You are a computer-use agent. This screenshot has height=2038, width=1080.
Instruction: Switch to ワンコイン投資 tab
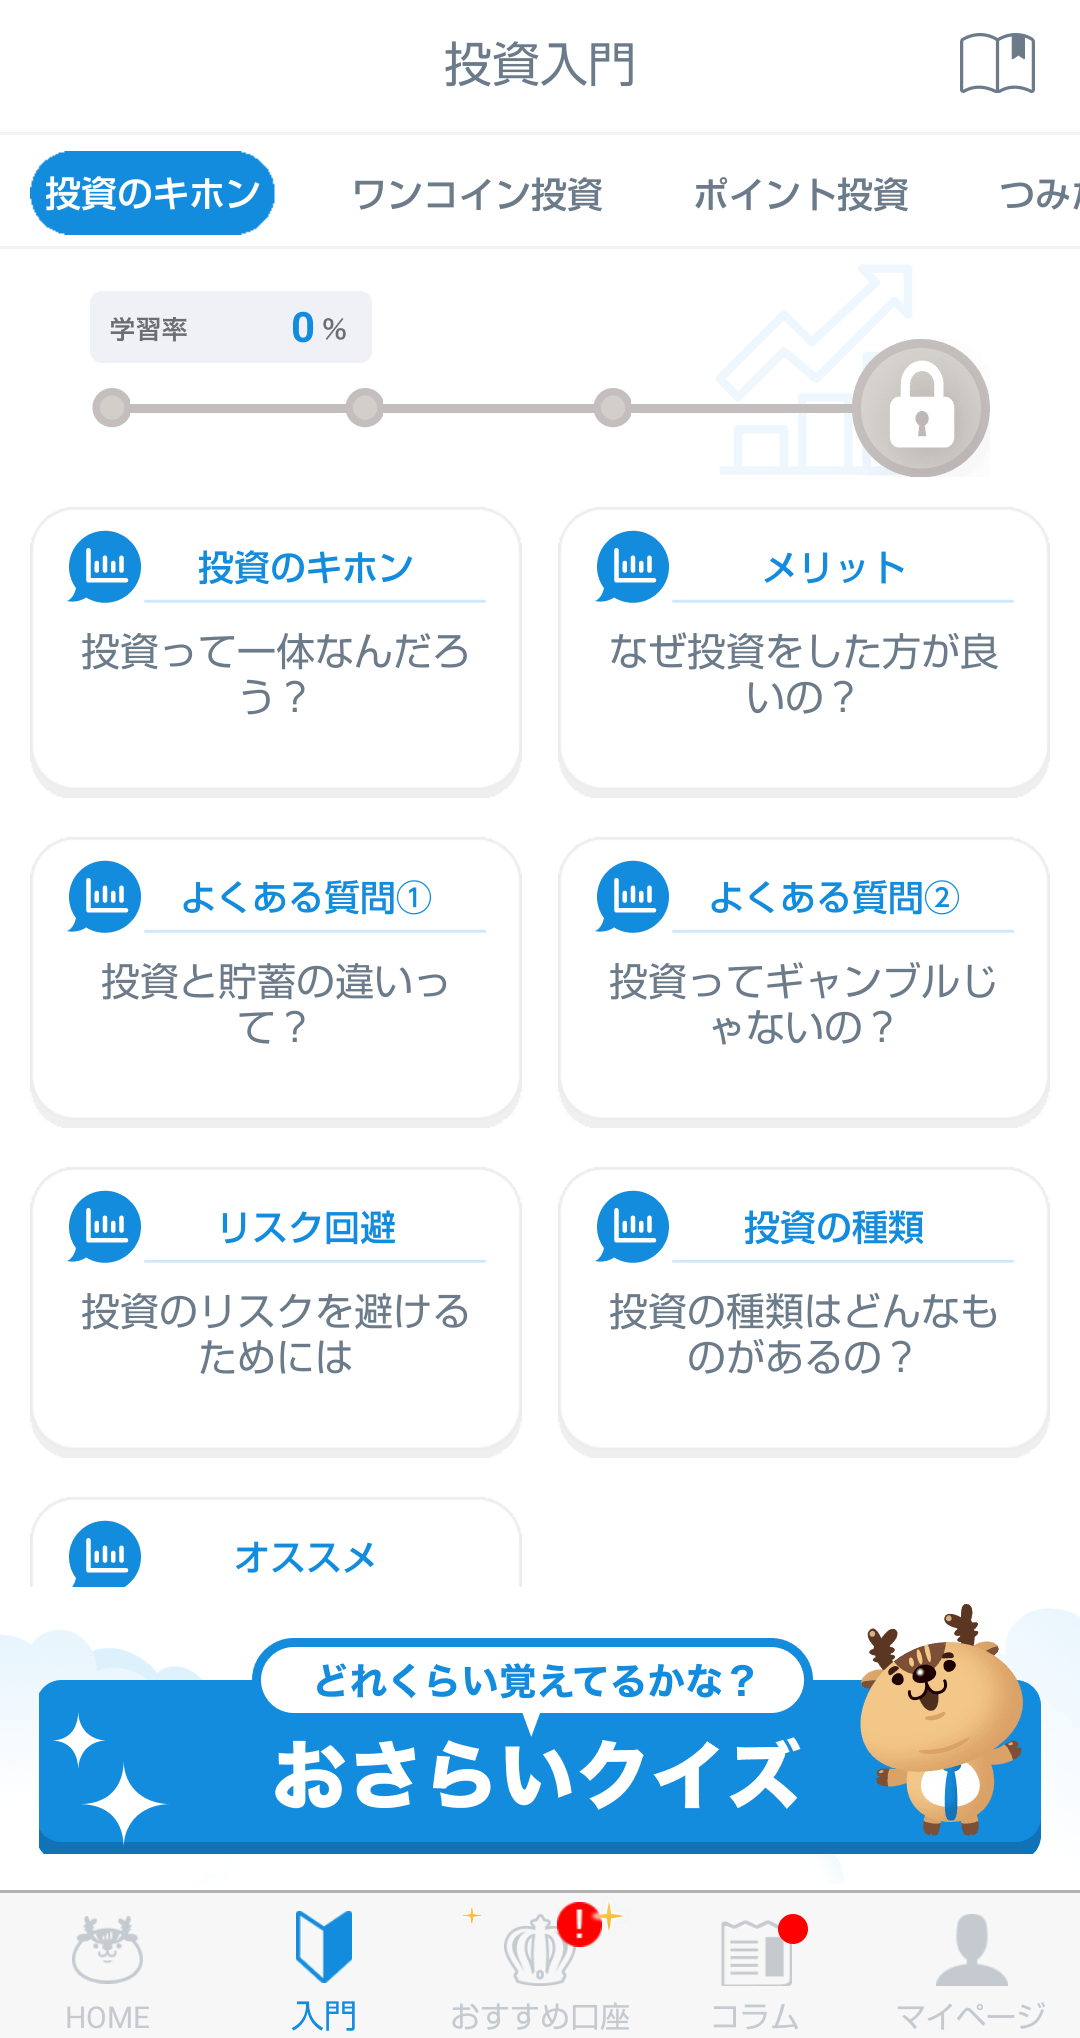477,194
